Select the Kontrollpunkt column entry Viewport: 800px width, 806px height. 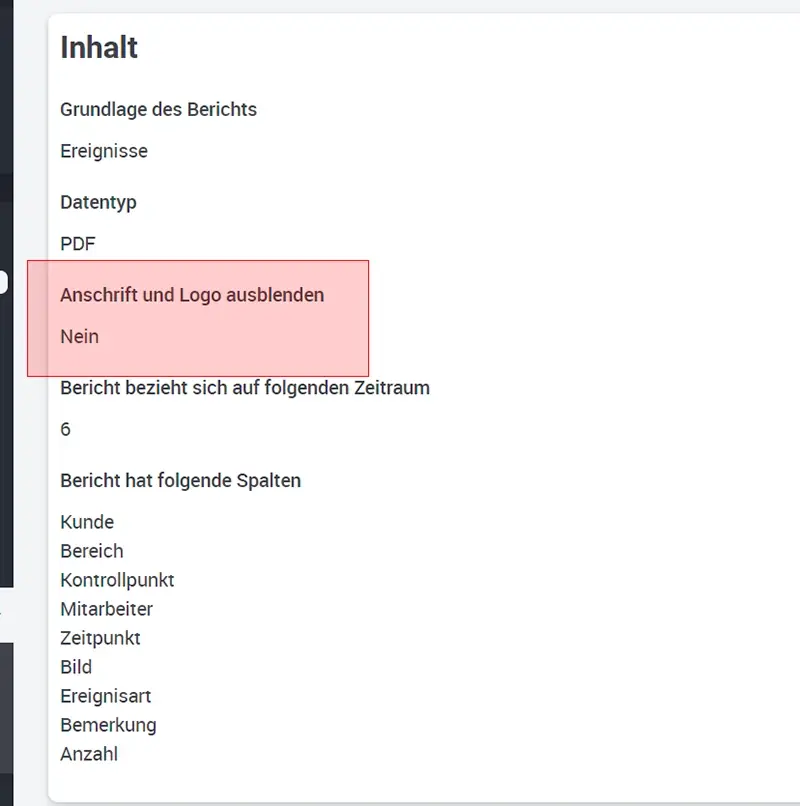click(117, 580)
